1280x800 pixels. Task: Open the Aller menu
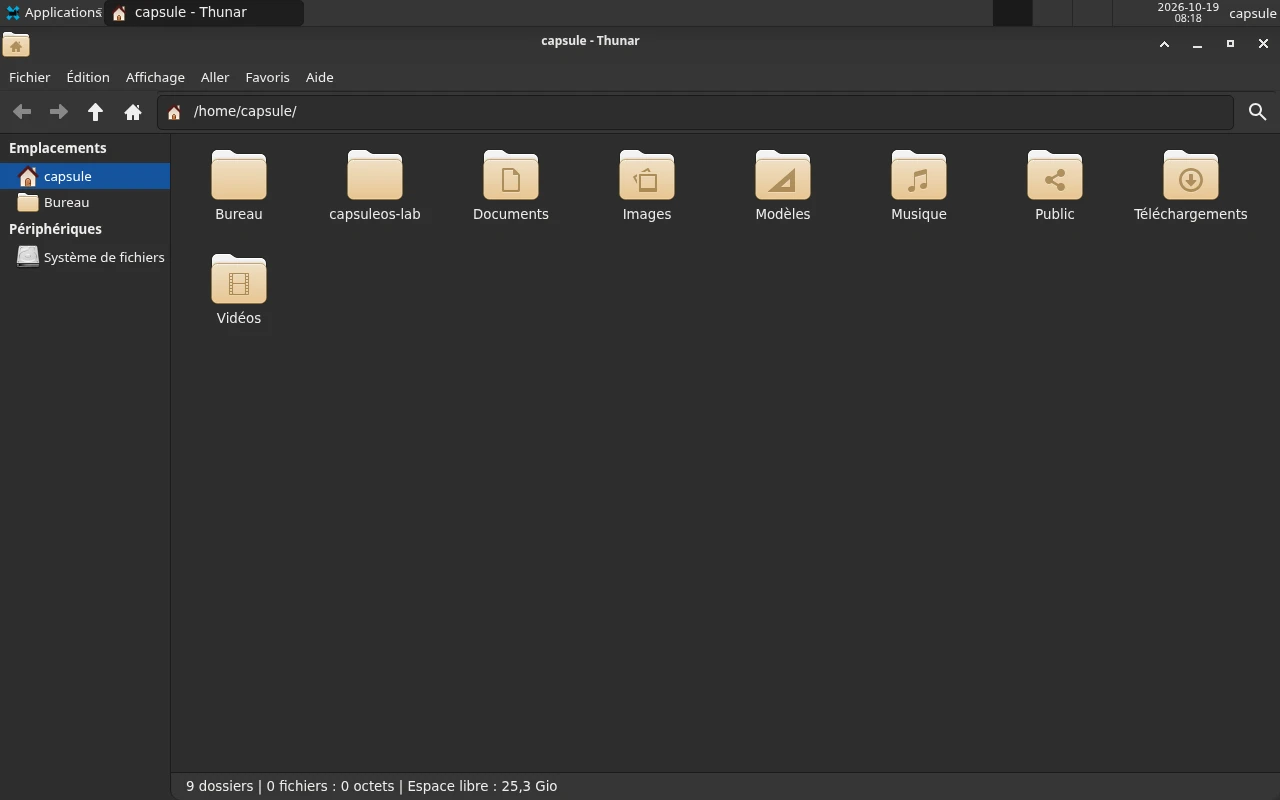tap(215, 77)
